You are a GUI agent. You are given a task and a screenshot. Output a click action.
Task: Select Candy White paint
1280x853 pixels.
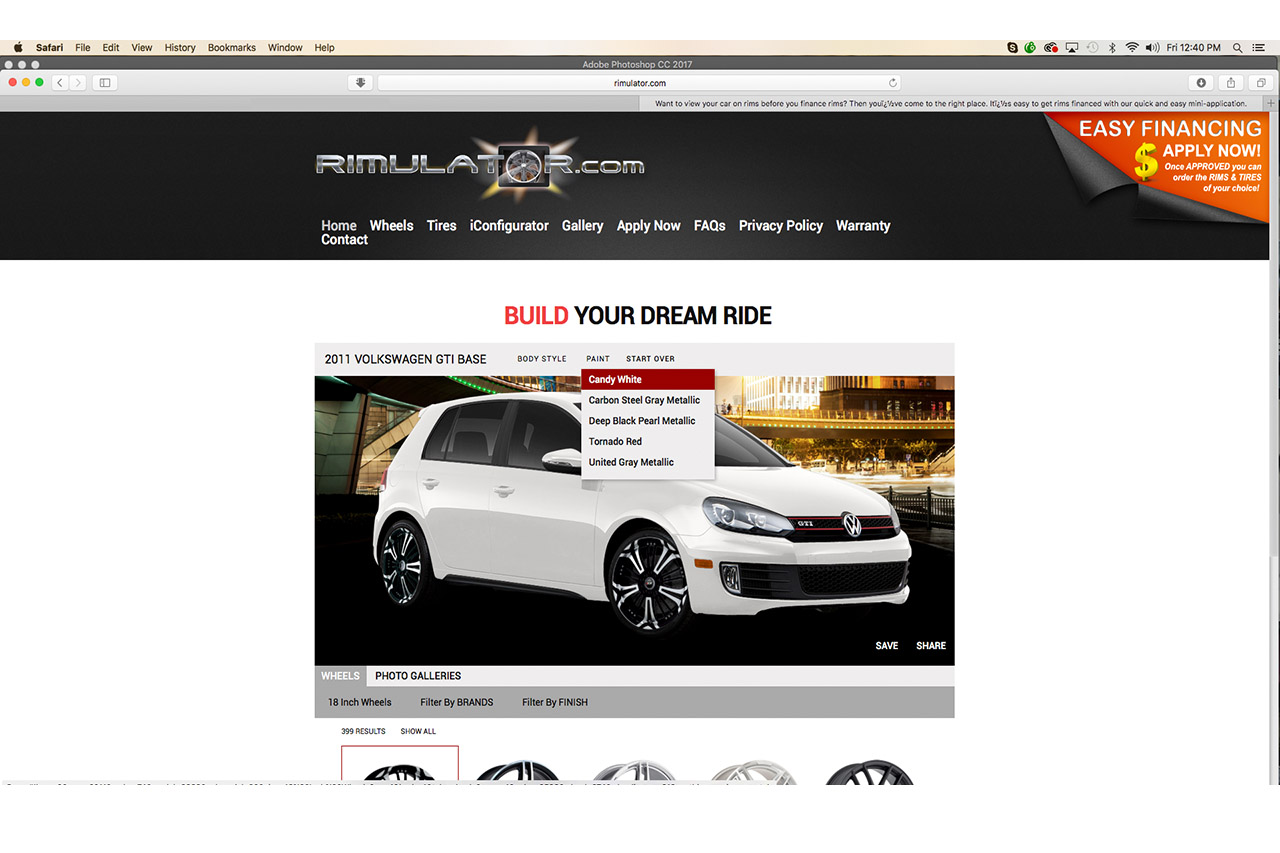tap(648, 380)
